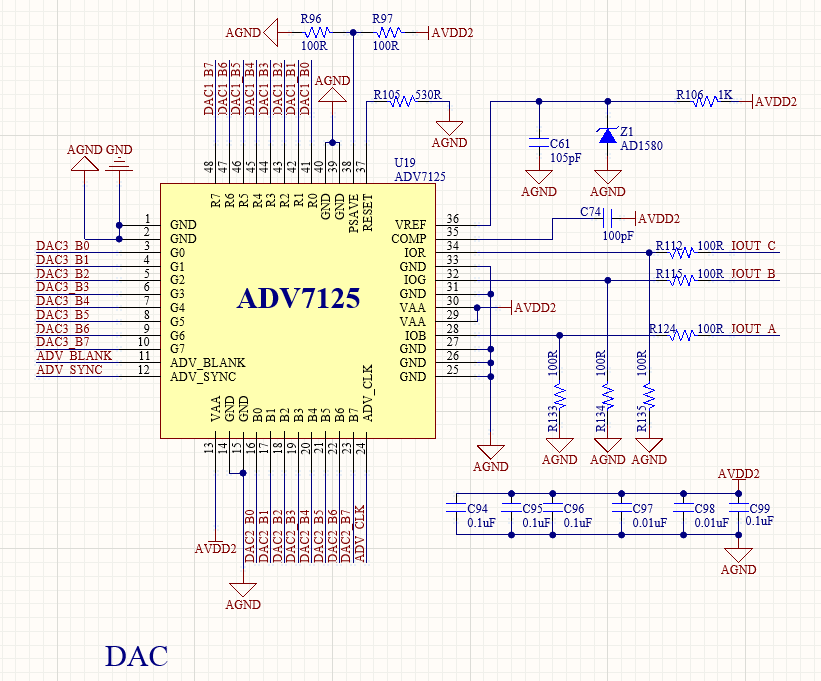821x681 pixels.
Task: Select the Z1 AD1580 diode symbol
Action: click(x=608, y=136)
